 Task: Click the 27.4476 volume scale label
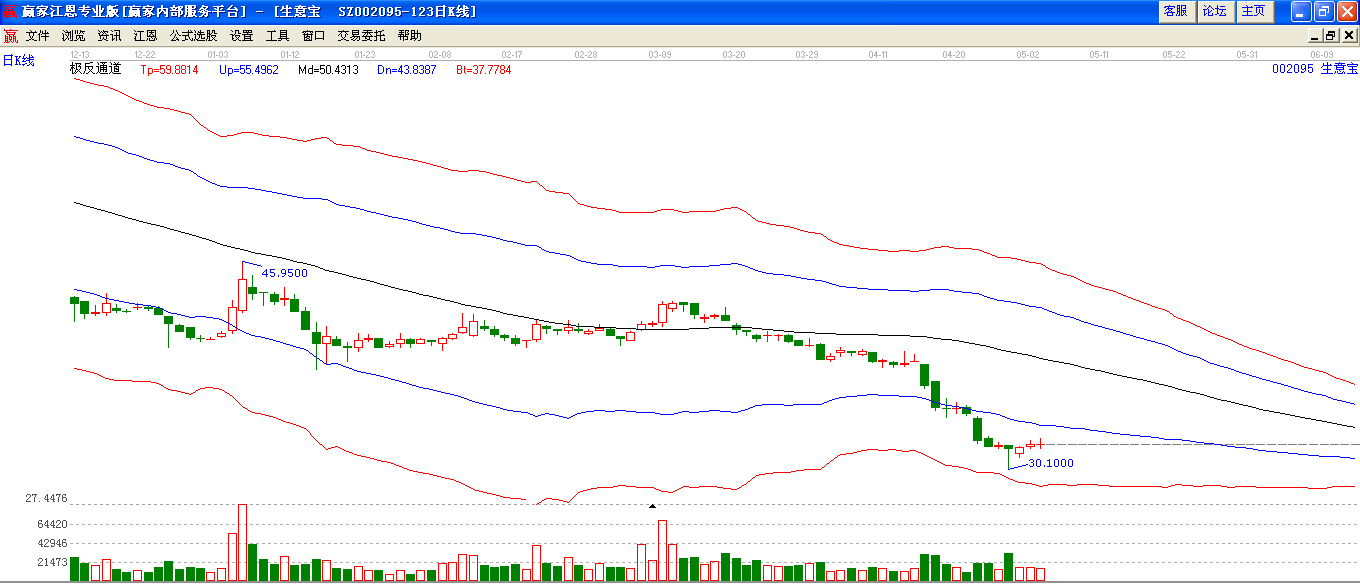46,498
